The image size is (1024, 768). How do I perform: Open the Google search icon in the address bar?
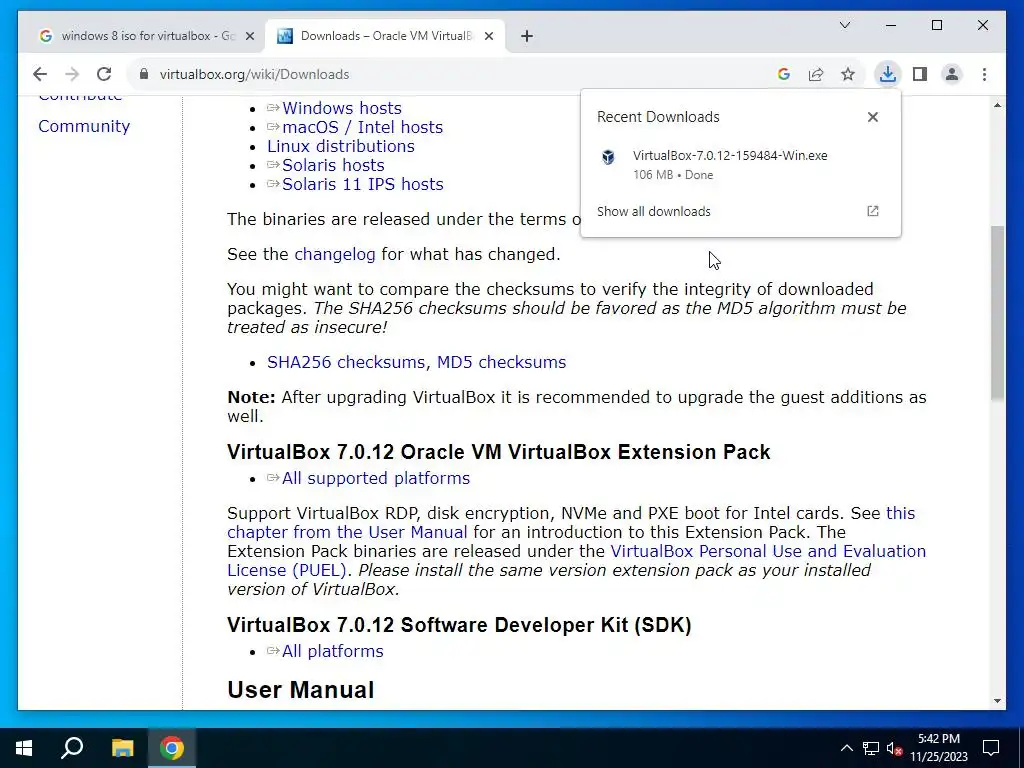tap(784, 74)
